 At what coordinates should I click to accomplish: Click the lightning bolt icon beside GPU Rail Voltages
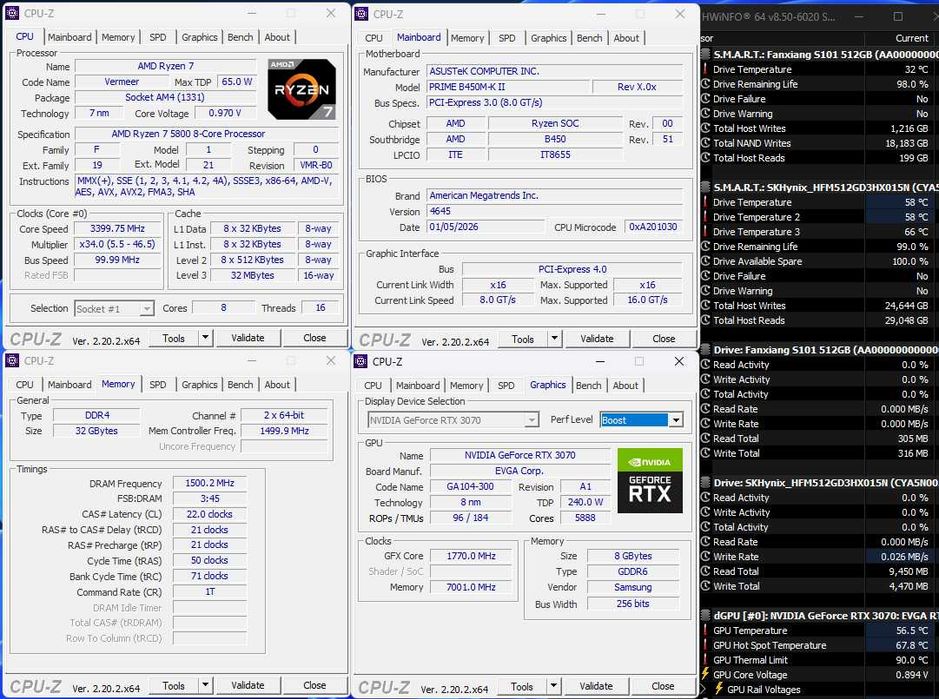coord(719,689)
